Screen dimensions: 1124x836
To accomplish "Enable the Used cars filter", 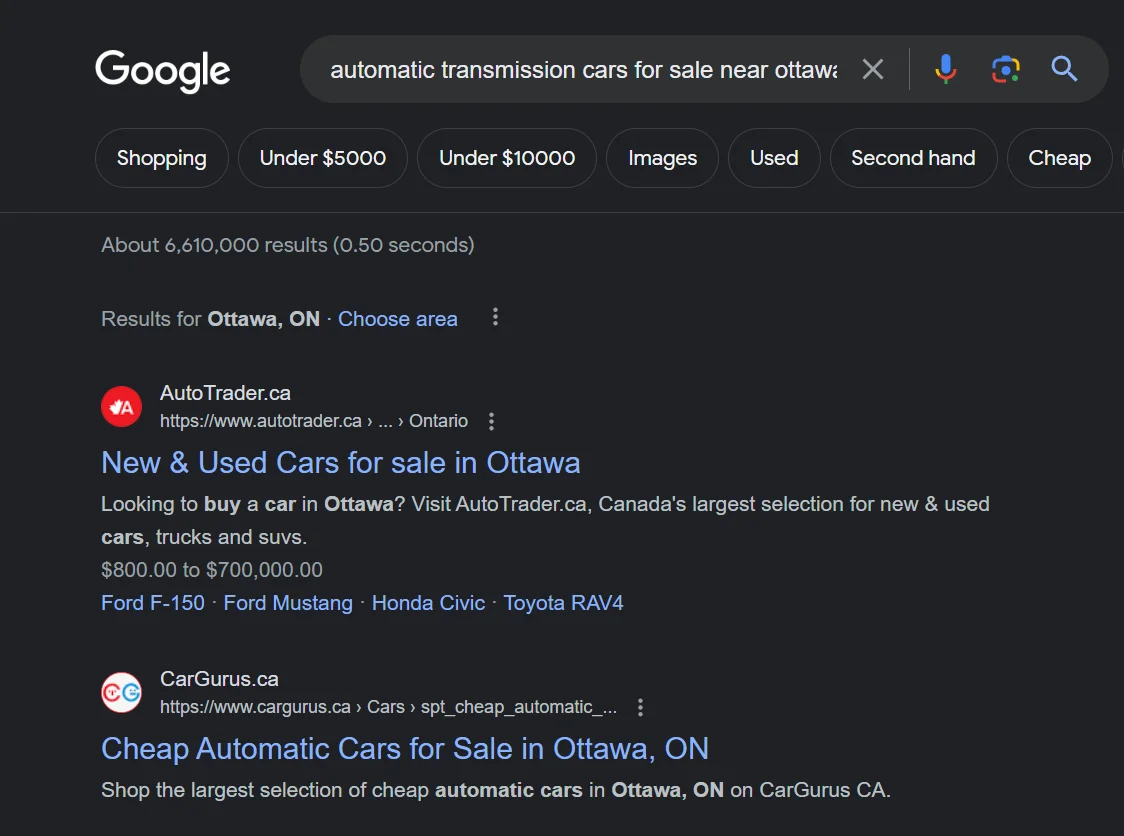I will (x=774, y=158).
